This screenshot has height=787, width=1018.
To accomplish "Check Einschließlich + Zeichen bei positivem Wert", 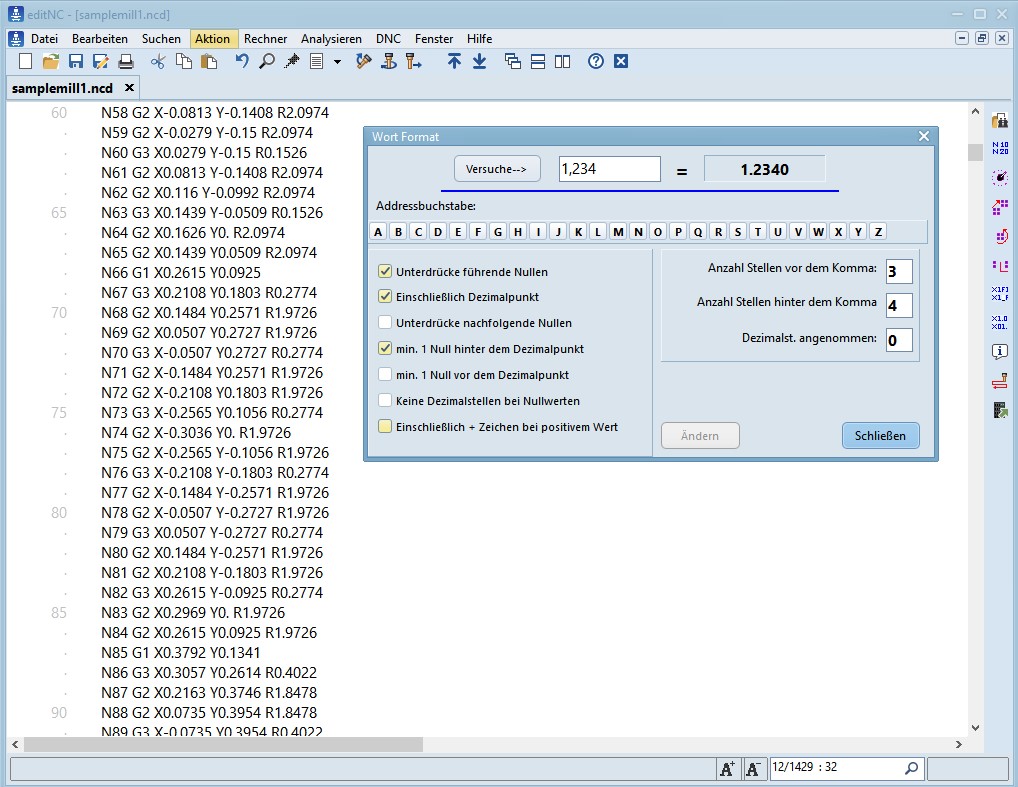I will 385,428.
